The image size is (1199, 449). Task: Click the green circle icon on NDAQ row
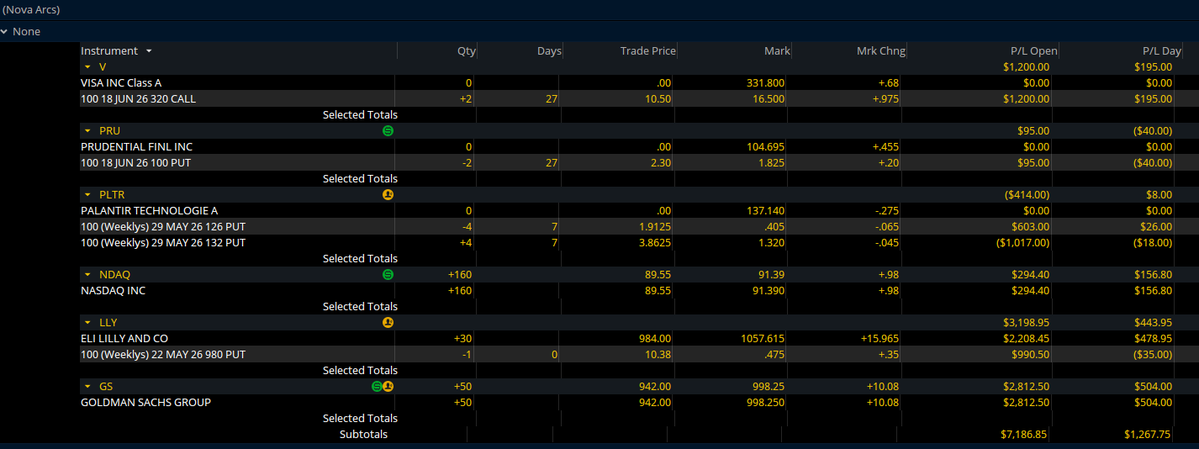point(388,274)
